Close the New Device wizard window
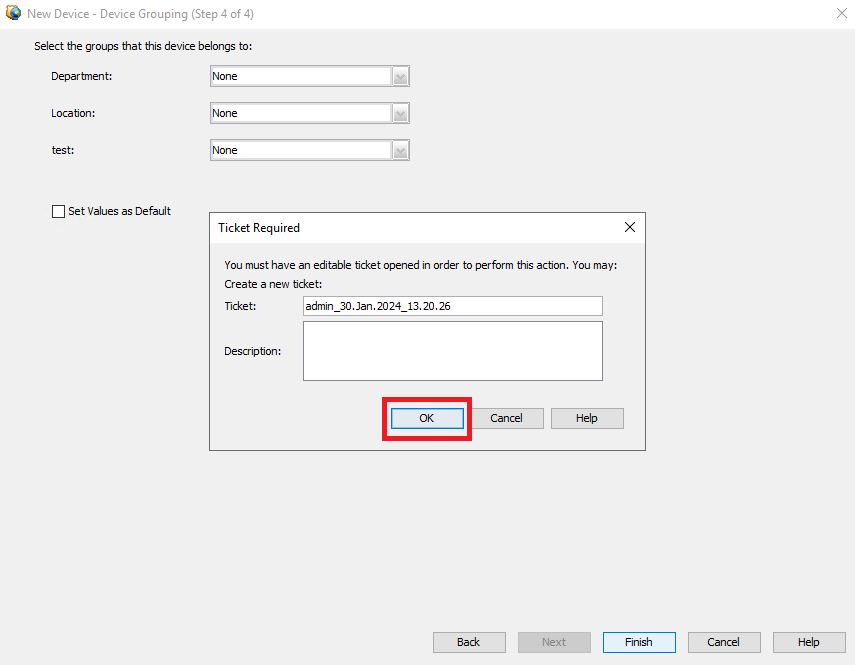The image size is (855, 665). pos(841,13)
